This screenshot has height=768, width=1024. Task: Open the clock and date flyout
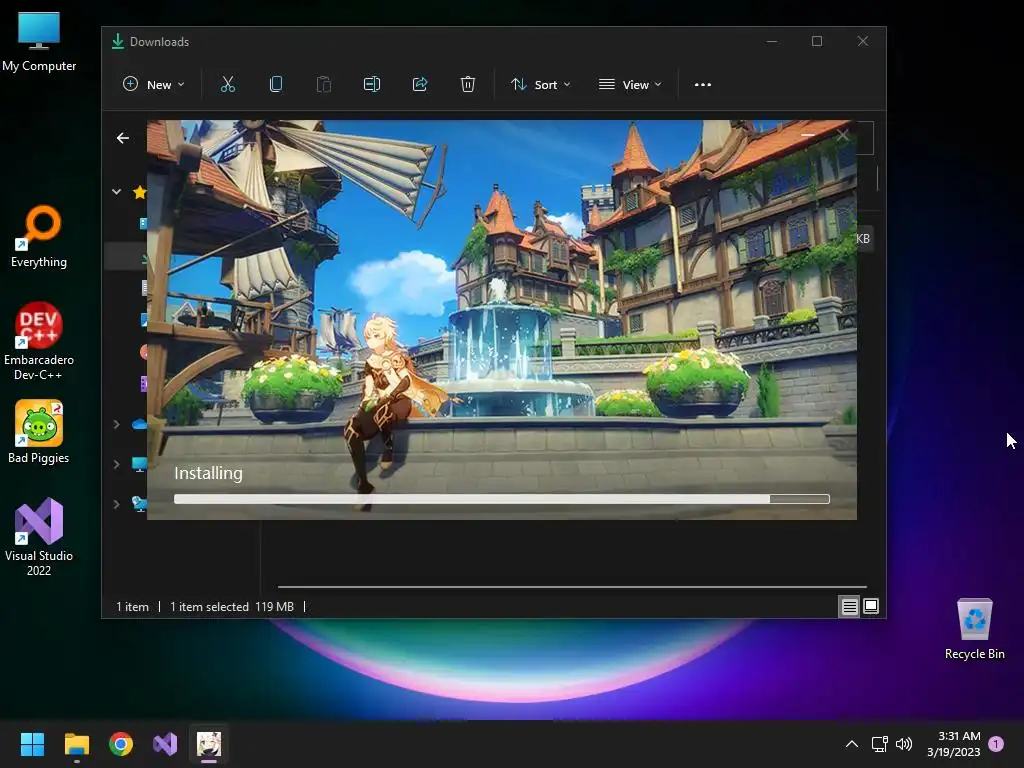coord(953,744)
